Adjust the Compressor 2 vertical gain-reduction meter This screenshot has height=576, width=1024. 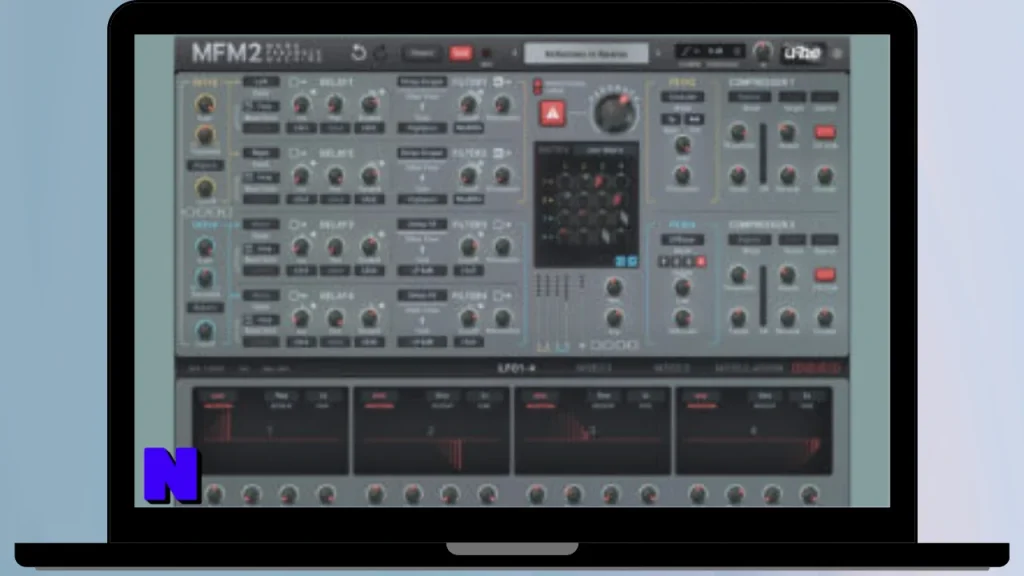pos(762,296)
